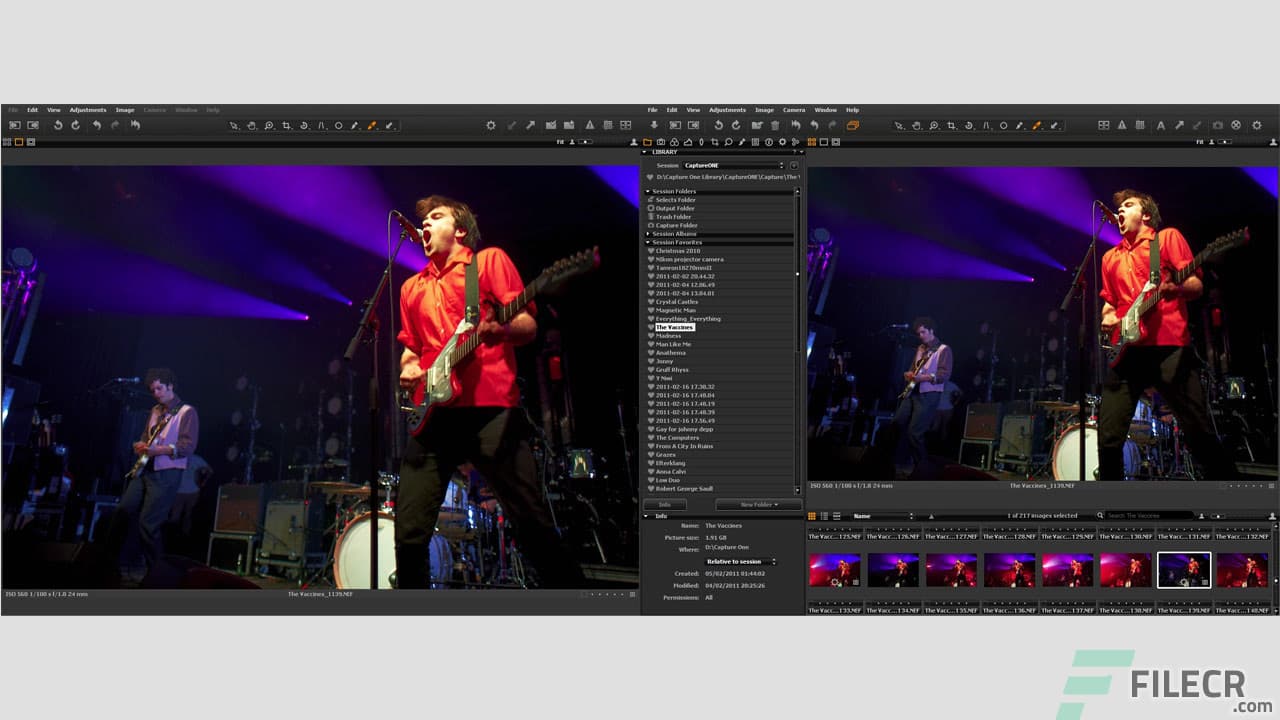This screenshot has height=720, width=1280.
Task: Toggle favorite heart on Magnetic Man folder
Action: (650, 310)
